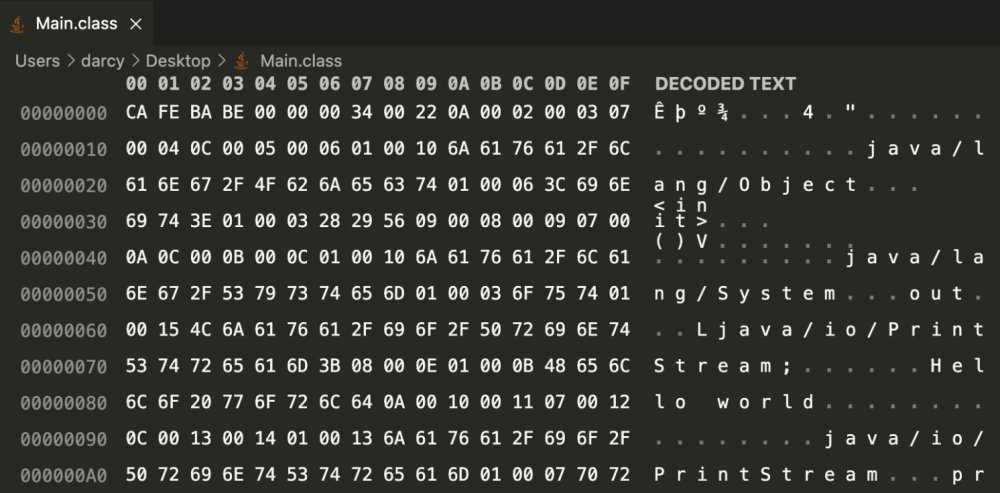Click the Java file icon in the breadcrumb

[x=243, y=61]
